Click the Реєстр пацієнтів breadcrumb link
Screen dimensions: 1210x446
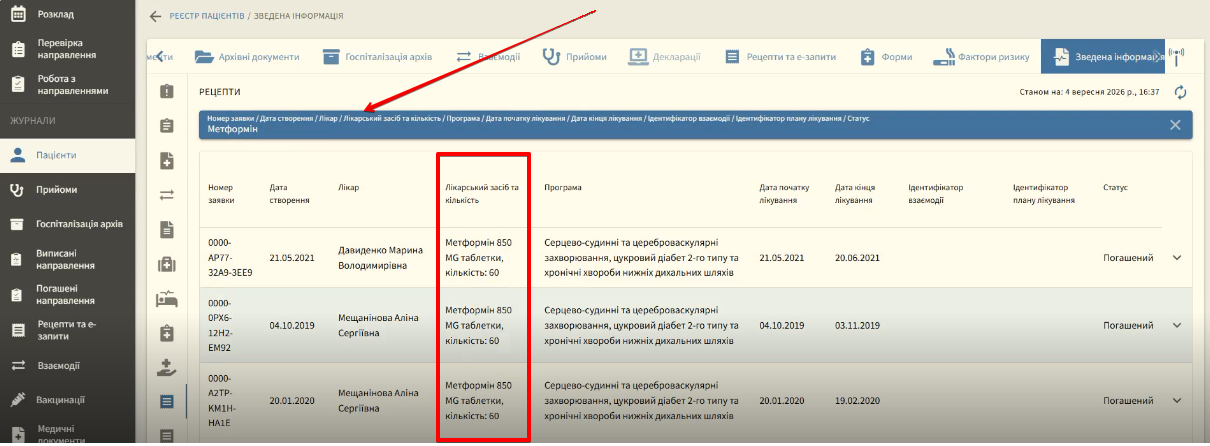pos(206,17)
